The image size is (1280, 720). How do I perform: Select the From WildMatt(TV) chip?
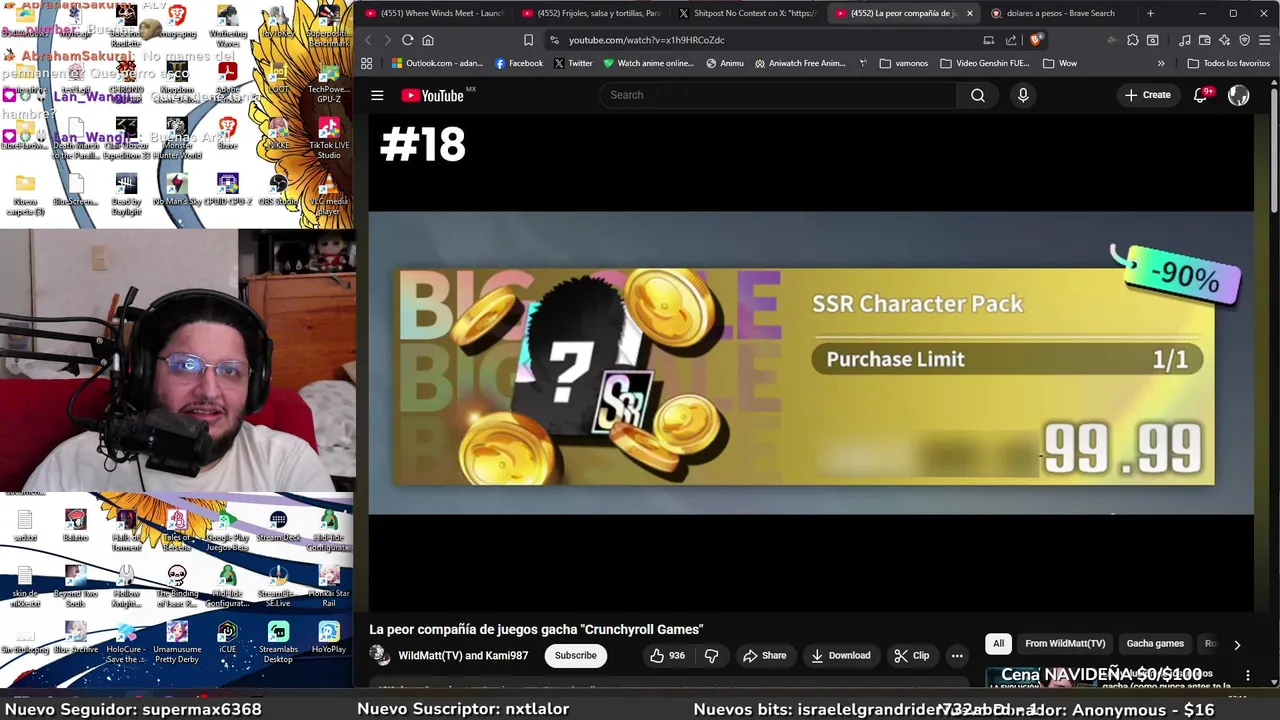[1065, 644]
